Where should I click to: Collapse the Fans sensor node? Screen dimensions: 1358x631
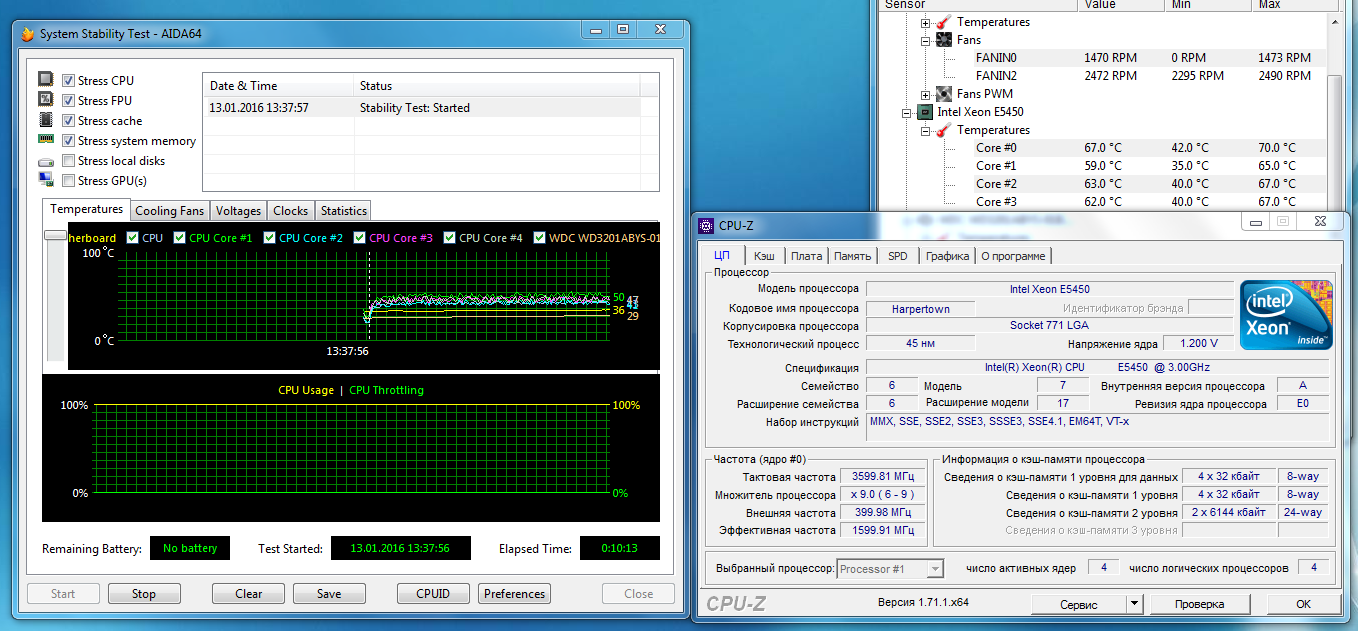tap(926, 40)
